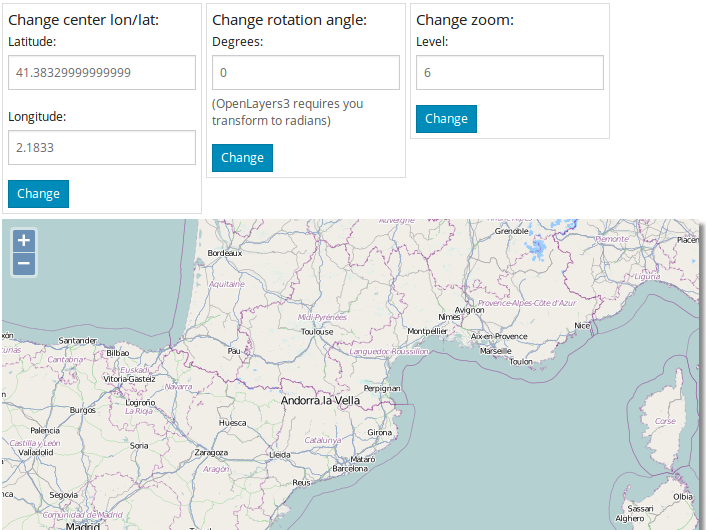Click Toulouse on the map
This screenshot has width=706, height=530.
click(316, 331)
